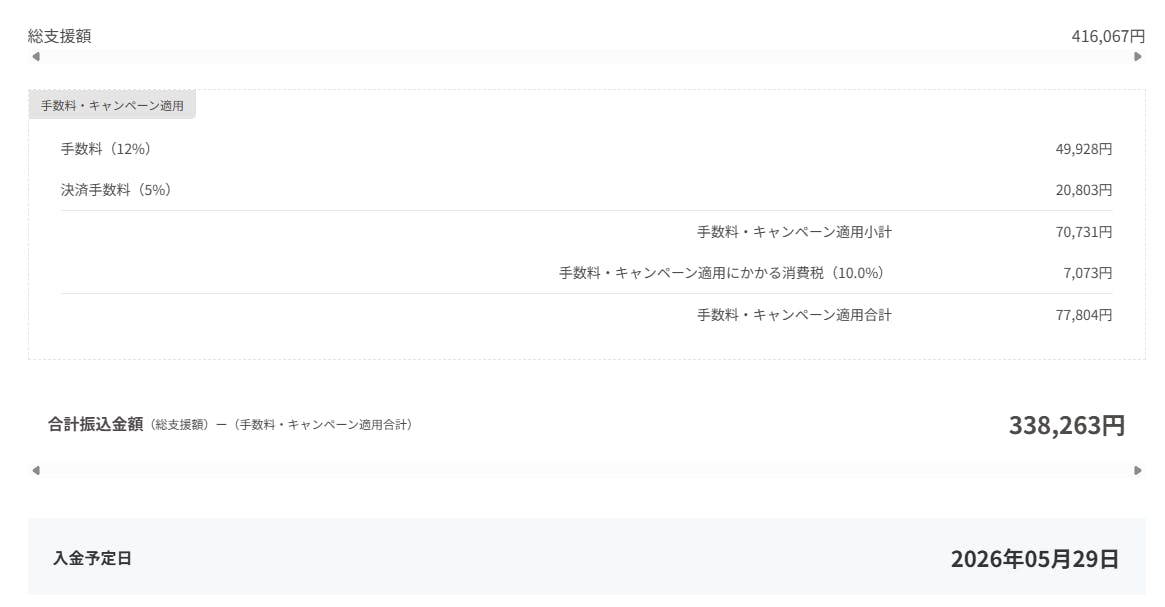
Task: Click the 49,928円 fee amount
Action: click(x=1084, y=149)
